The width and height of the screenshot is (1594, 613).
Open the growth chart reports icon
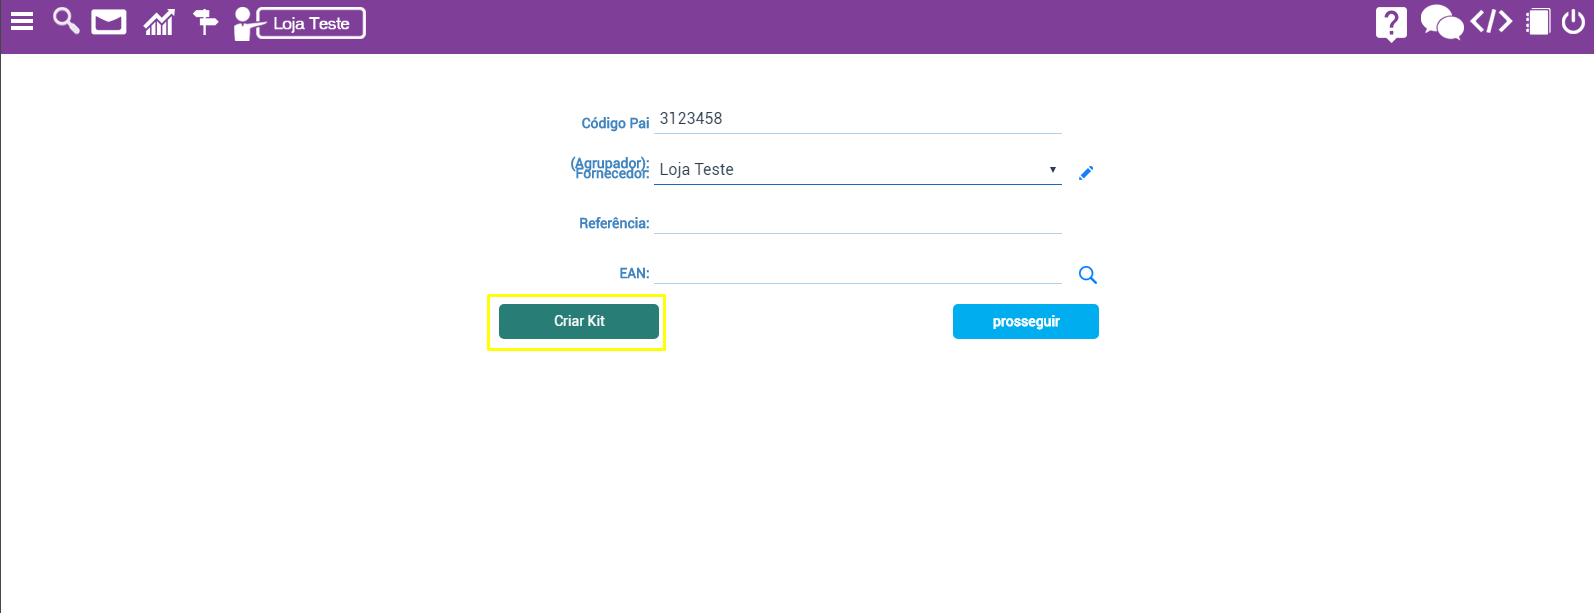pos(159,22)
